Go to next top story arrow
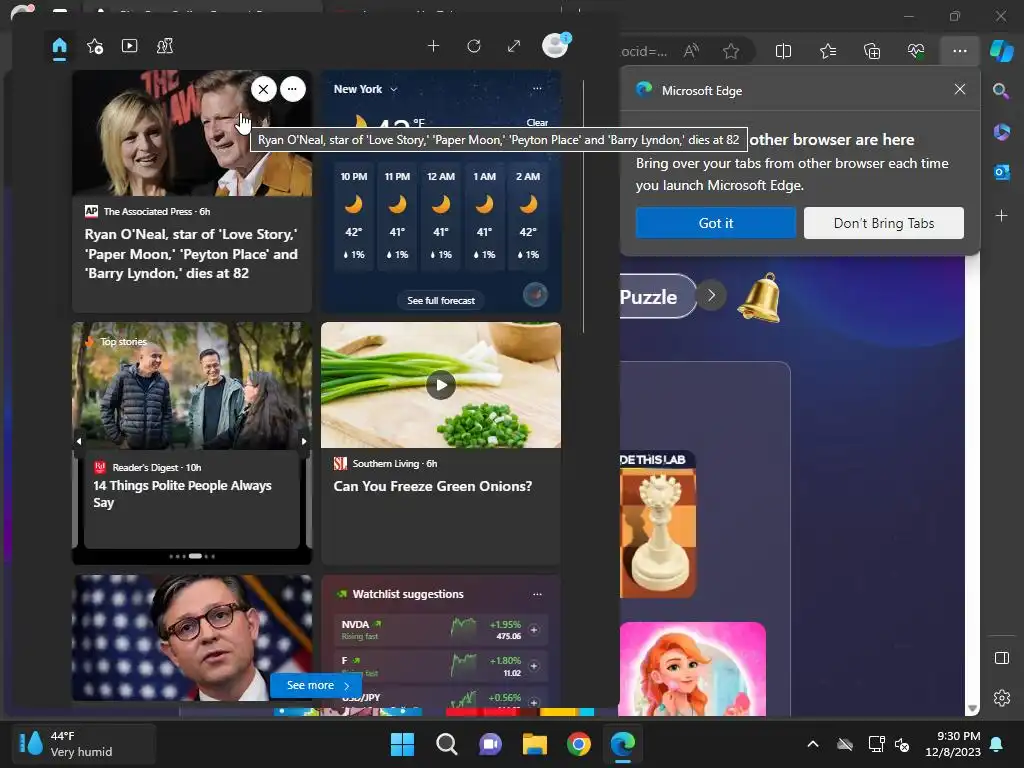 pos(304,441)
